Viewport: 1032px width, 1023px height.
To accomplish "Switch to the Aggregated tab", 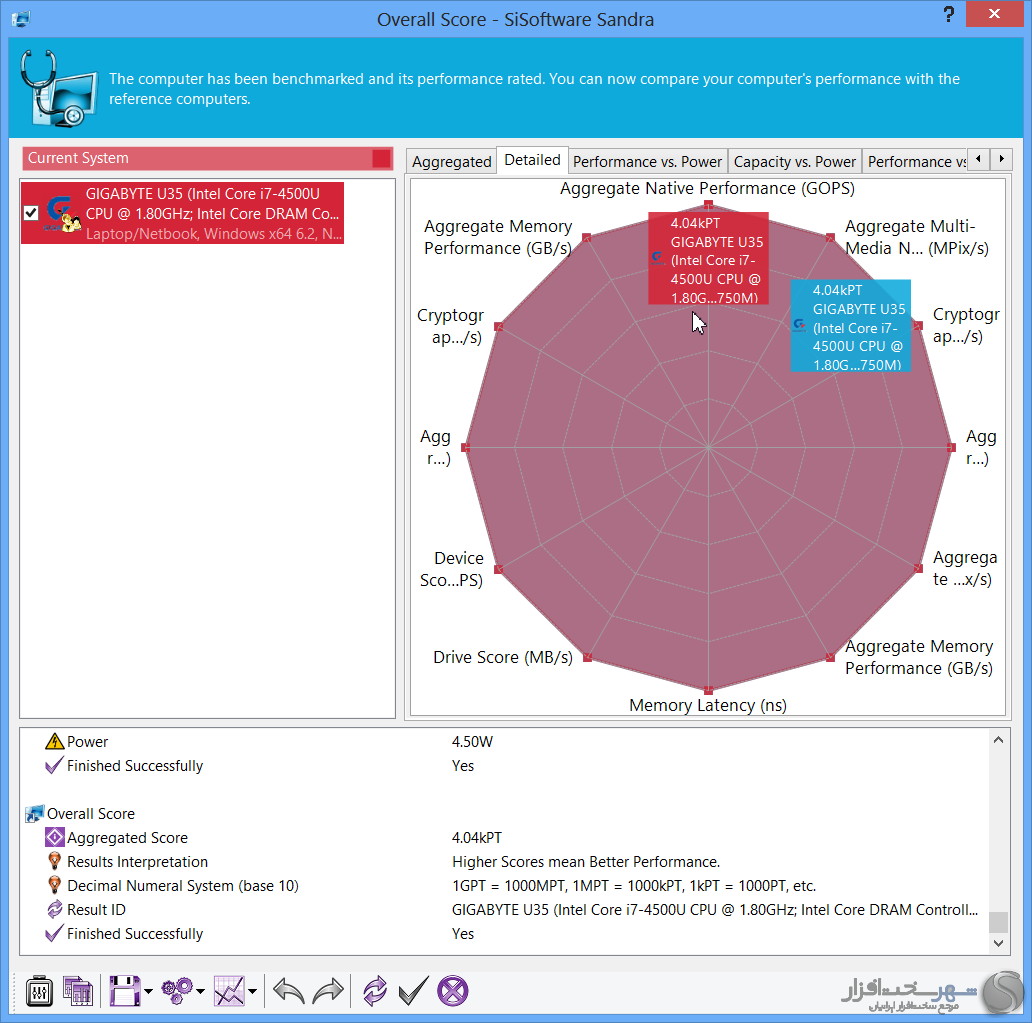I will click(452, 161).
